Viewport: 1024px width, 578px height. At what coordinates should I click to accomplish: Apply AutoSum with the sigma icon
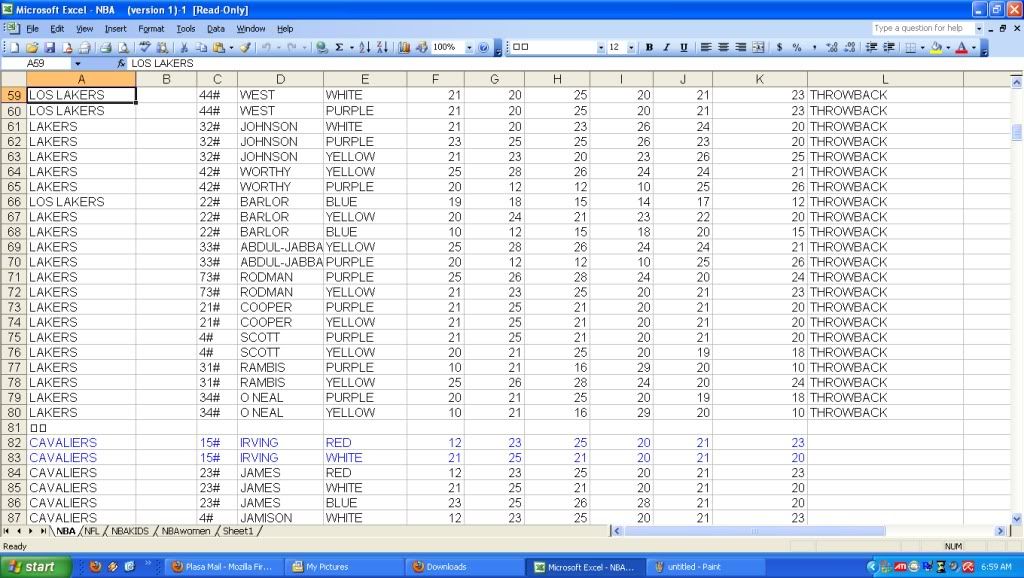tap(340, 47)
